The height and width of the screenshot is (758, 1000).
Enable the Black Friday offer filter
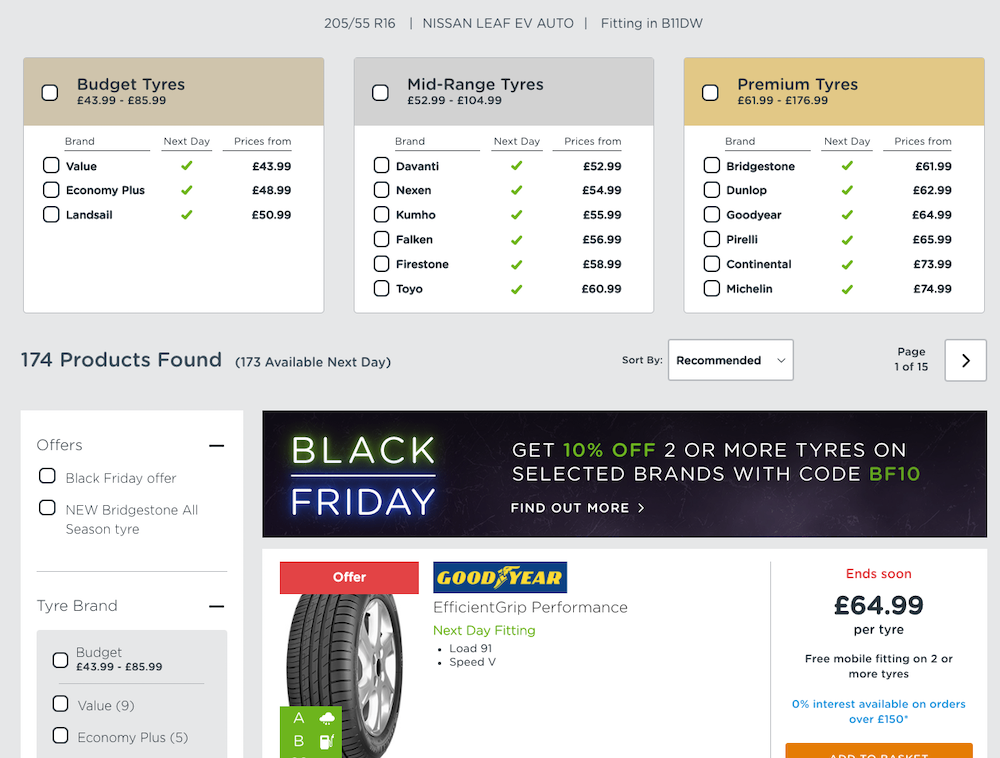click(x=47, y=476)
